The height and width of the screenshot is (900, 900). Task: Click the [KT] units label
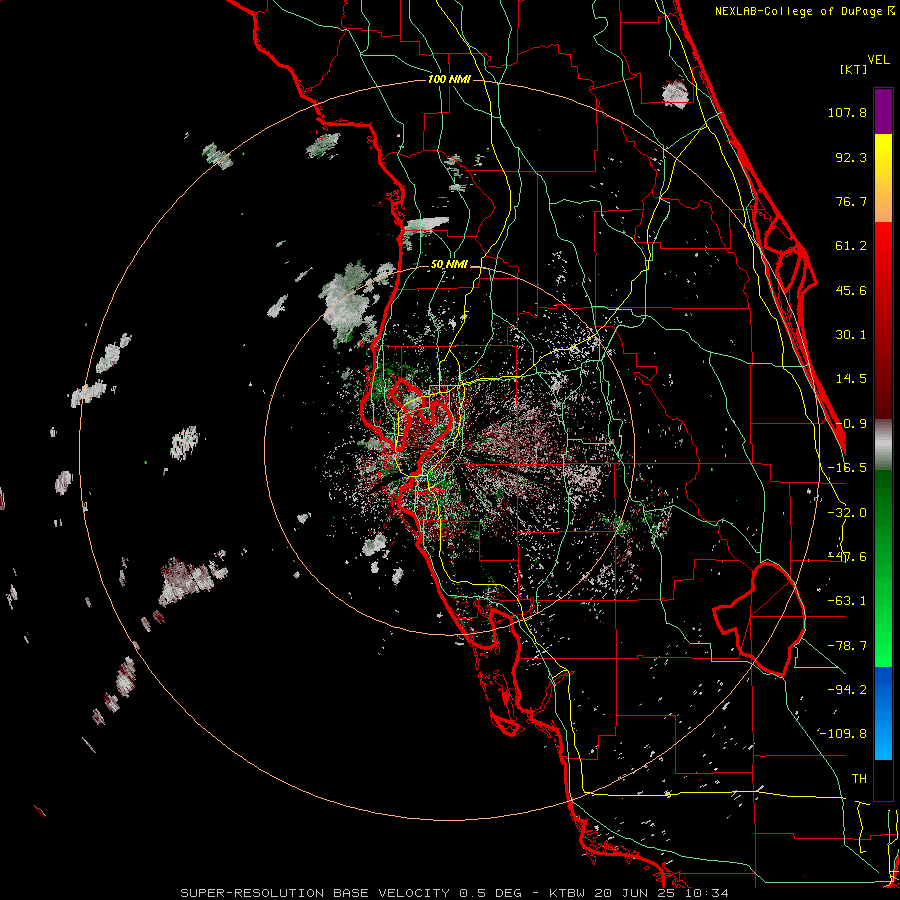tap(854, 69)
